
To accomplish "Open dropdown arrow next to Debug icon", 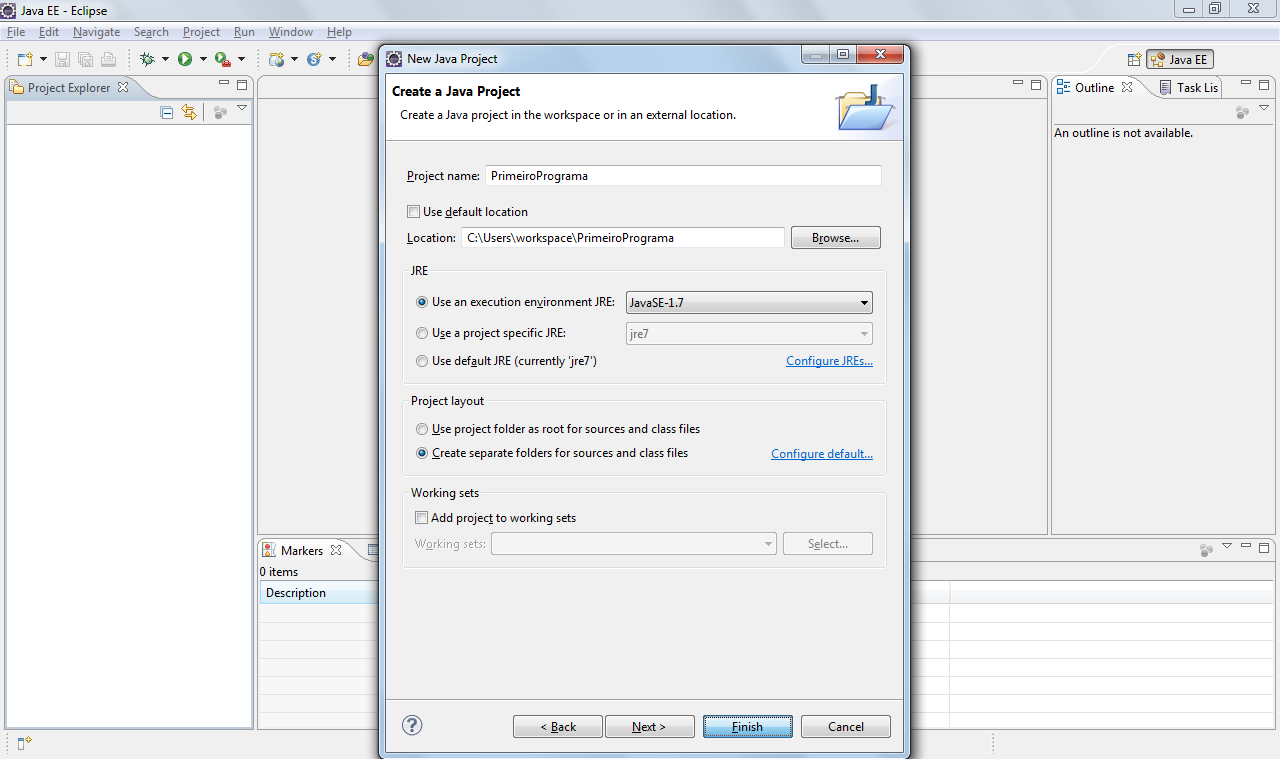I will (165, 59).
